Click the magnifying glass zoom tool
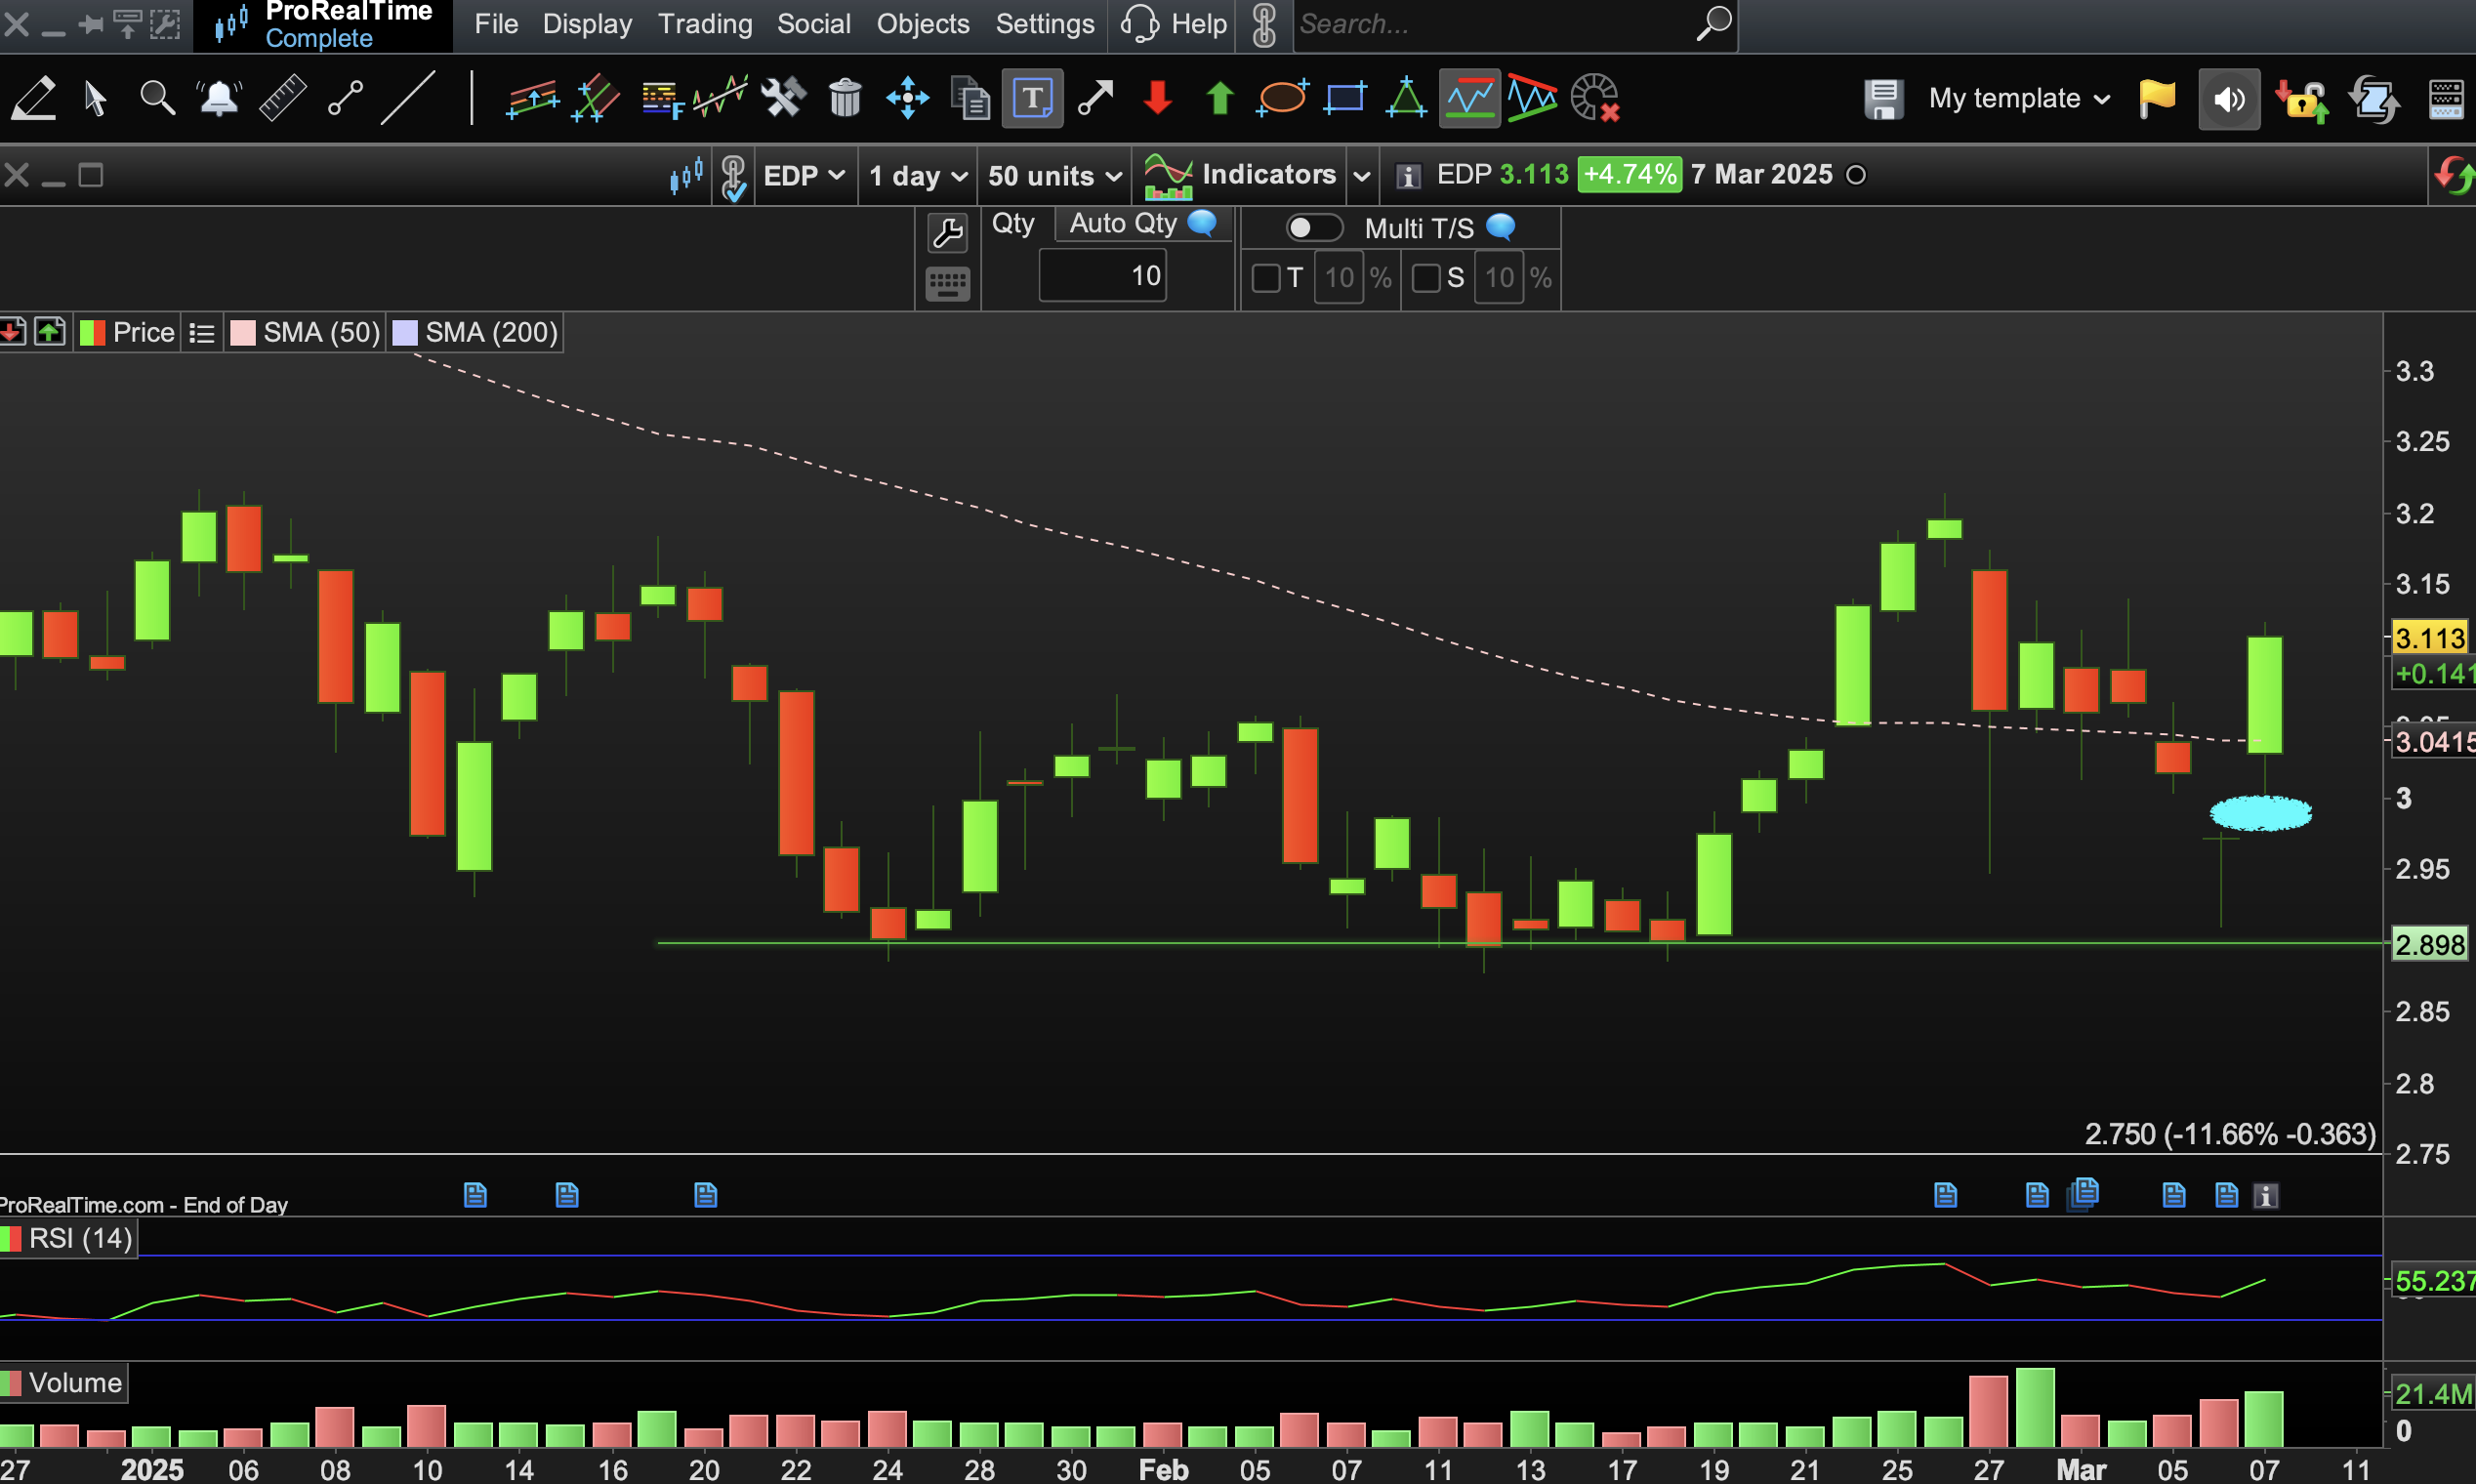Screen dimensions: 2476x1484 click(x=156, y=98)
